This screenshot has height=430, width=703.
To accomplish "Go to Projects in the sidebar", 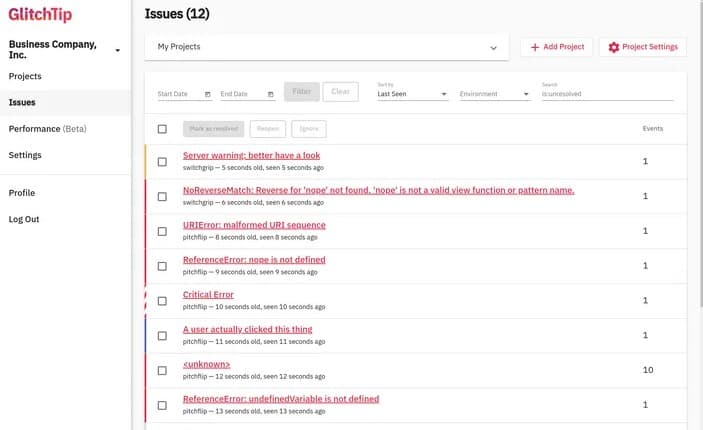I will click(25, 76).
